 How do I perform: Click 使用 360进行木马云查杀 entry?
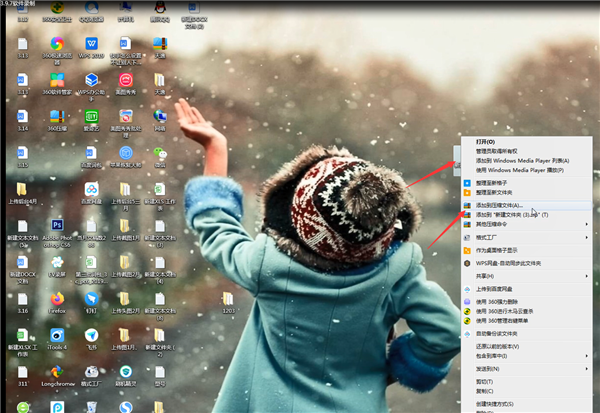click(527, 311)
